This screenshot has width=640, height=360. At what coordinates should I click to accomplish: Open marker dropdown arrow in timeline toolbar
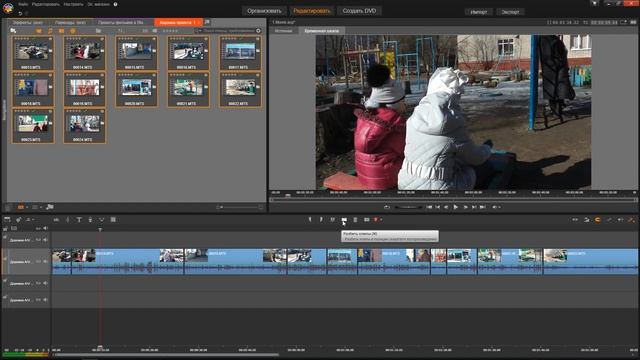[x=381, y=220]
